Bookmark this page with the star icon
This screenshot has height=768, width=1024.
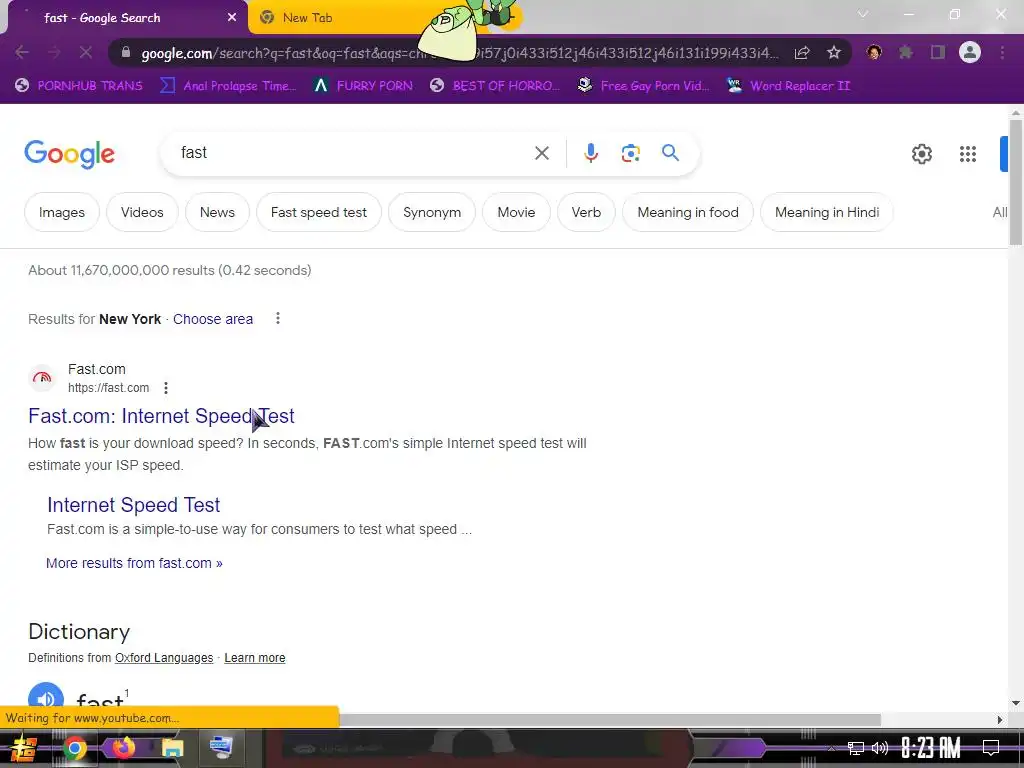834,53
